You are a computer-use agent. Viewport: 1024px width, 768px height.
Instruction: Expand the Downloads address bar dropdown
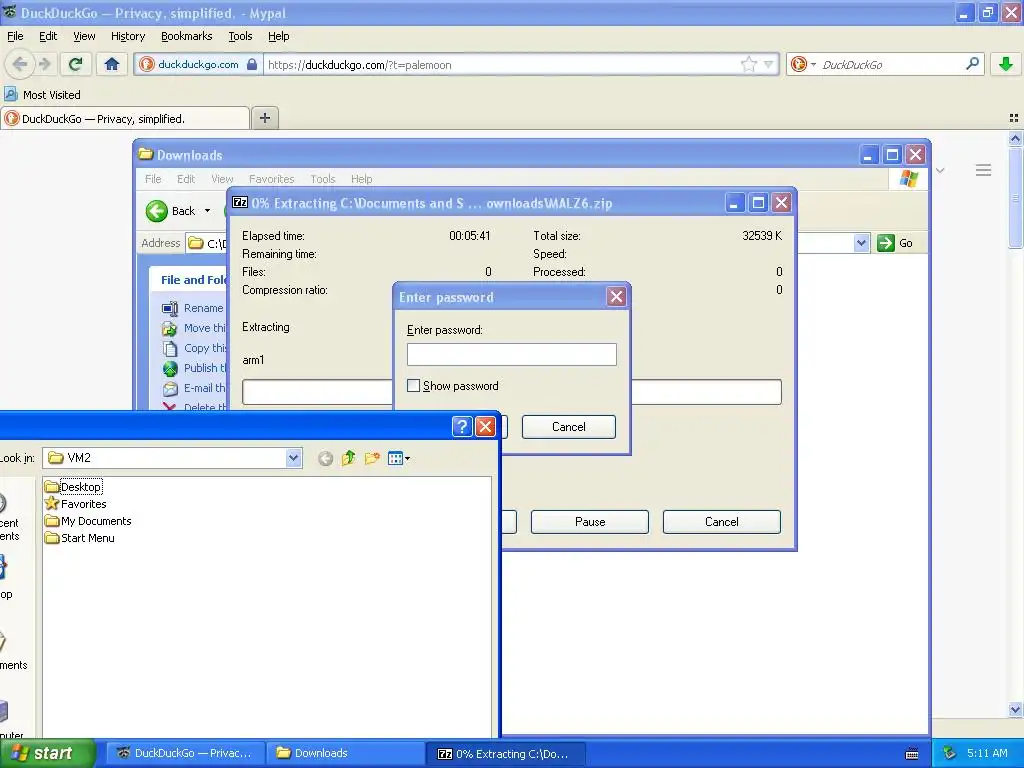tap(861, 243)
